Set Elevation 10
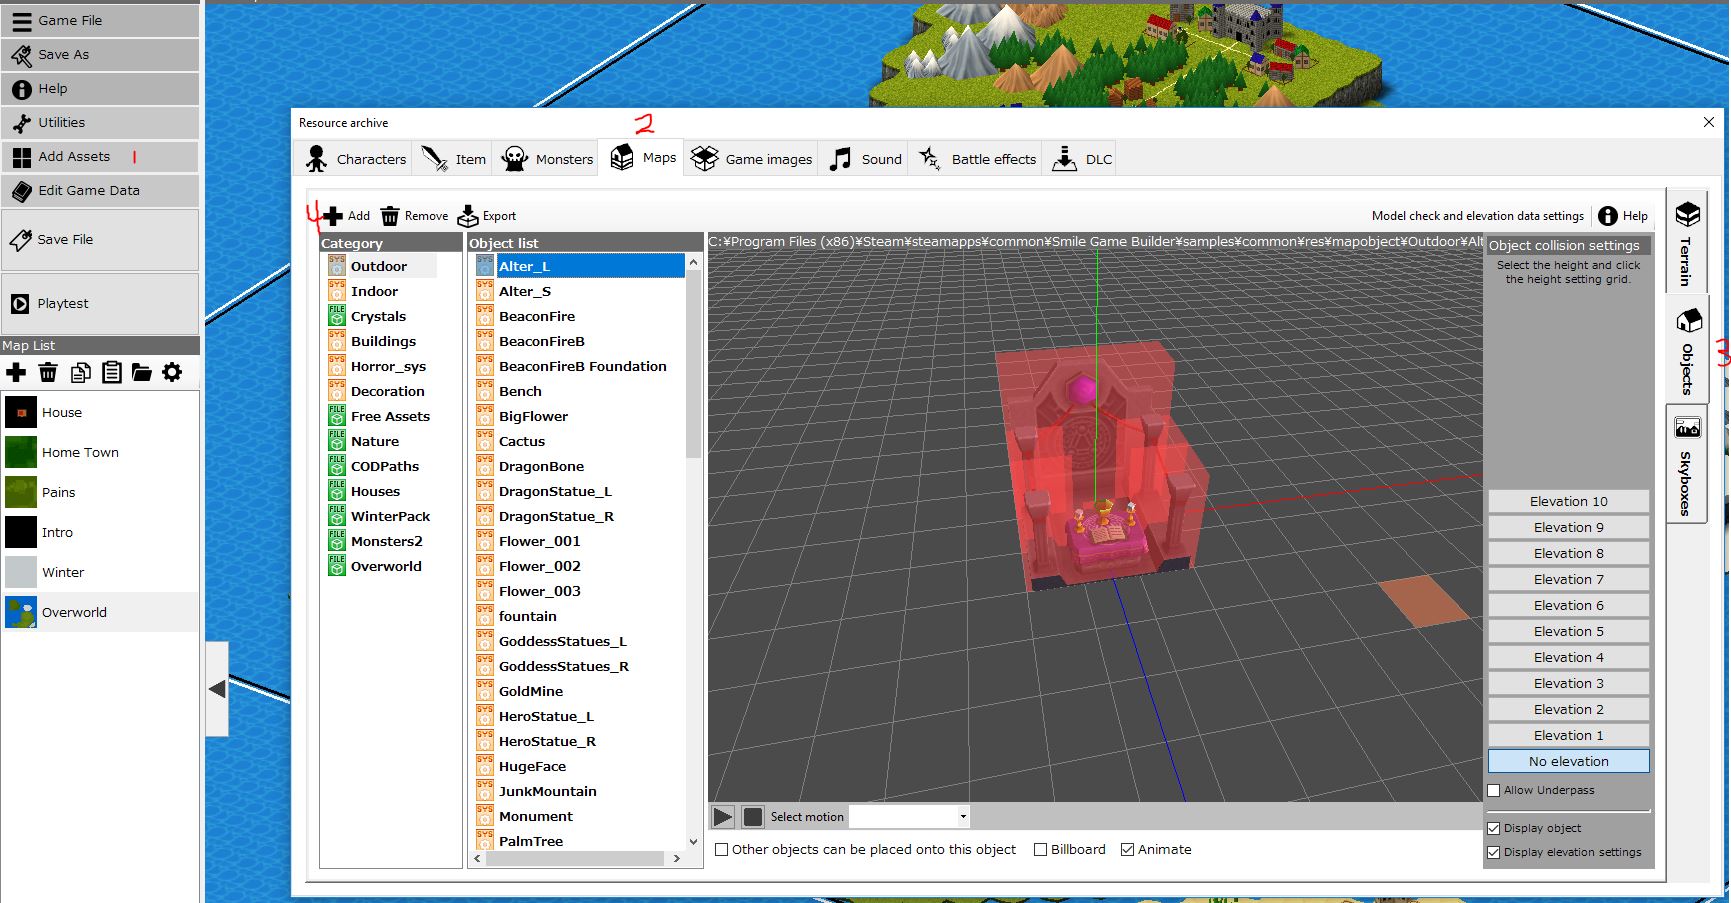 1568,502
